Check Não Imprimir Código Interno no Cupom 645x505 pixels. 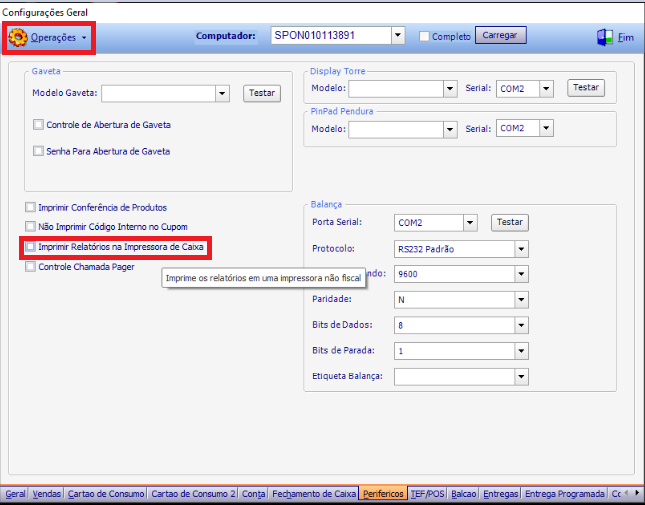30,226
